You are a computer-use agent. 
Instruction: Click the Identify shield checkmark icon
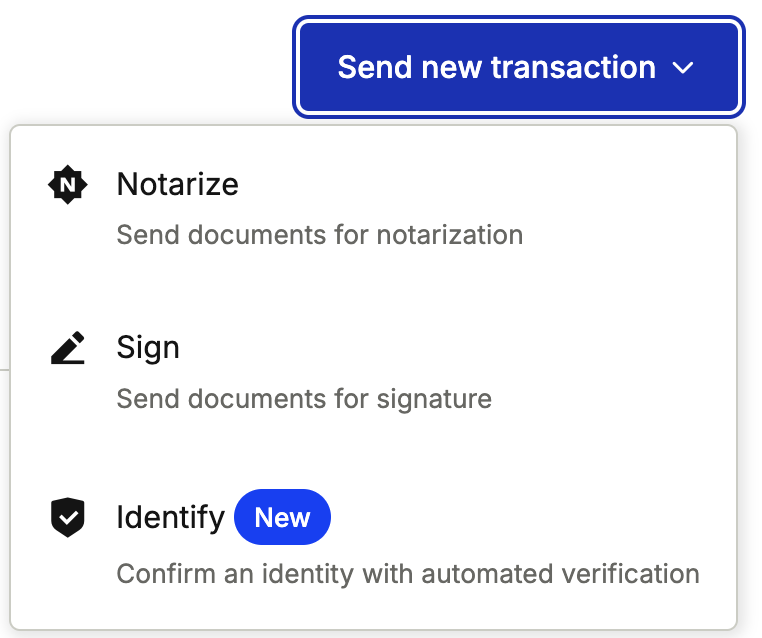point(68,518)
